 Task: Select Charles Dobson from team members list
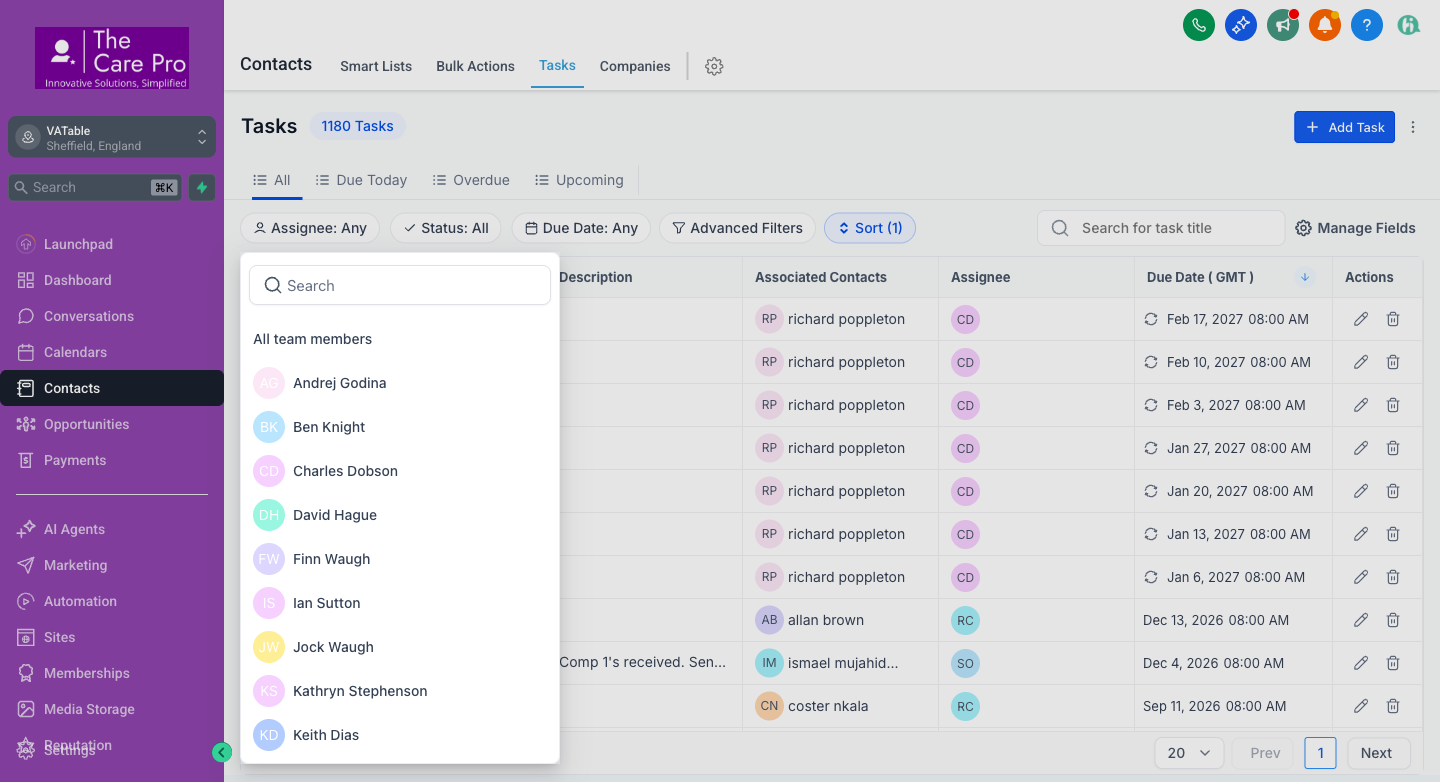[x=344, y=470]
